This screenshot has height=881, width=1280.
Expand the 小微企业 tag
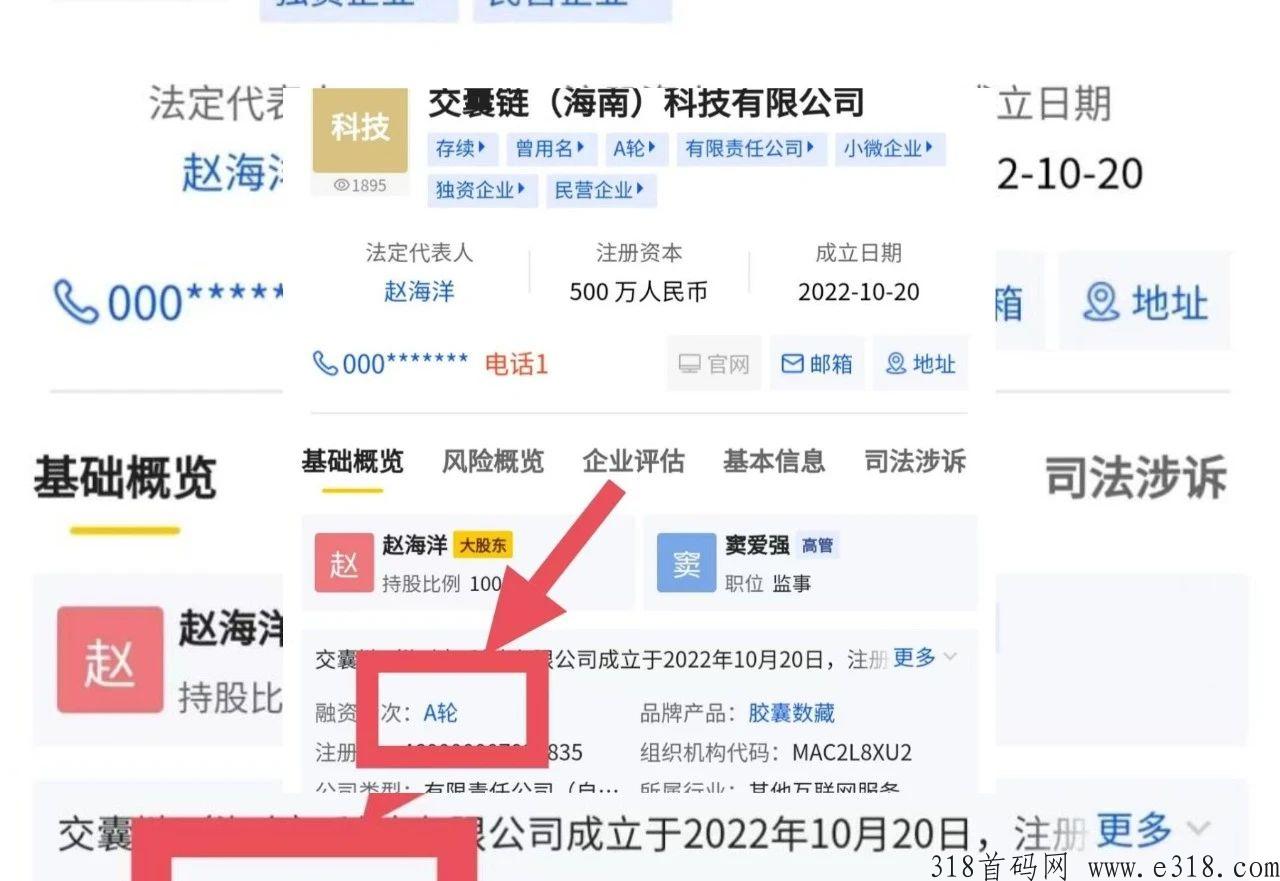tap(889, 149)
